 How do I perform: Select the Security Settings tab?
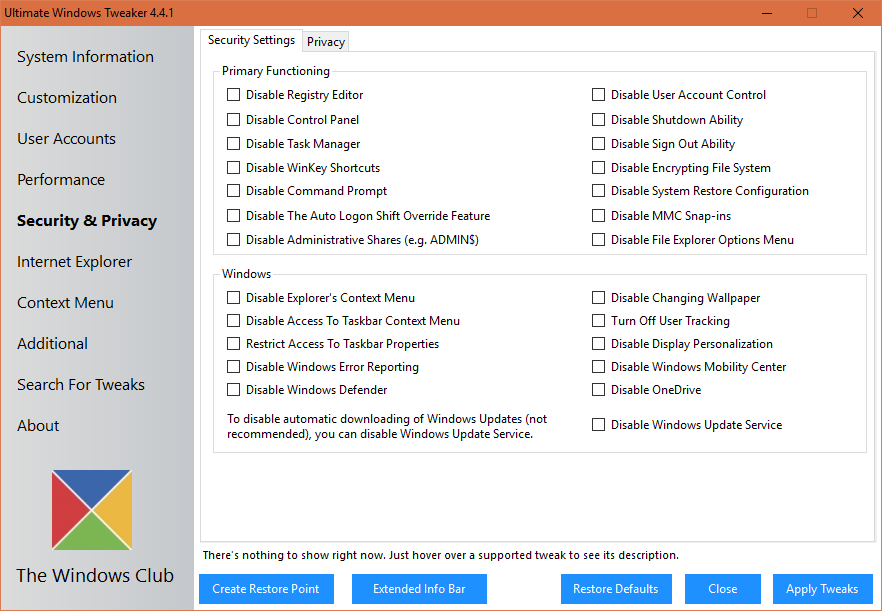[x=251, y=40]
